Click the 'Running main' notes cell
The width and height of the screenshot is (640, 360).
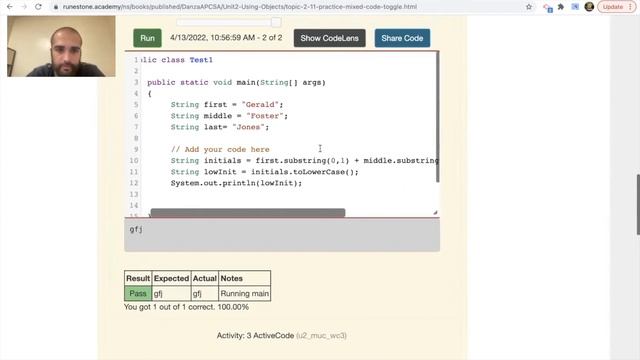(244, 293)
